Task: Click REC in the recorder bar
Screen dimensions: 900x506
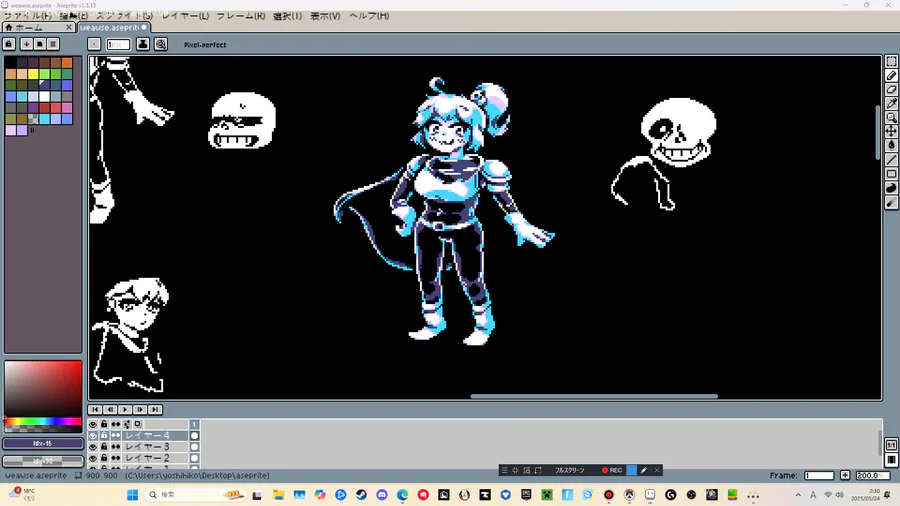Action: pos(612,470)
